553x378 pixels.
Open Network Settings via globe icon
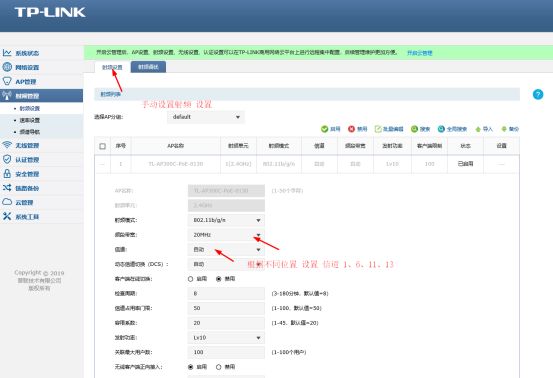point(7,67)
